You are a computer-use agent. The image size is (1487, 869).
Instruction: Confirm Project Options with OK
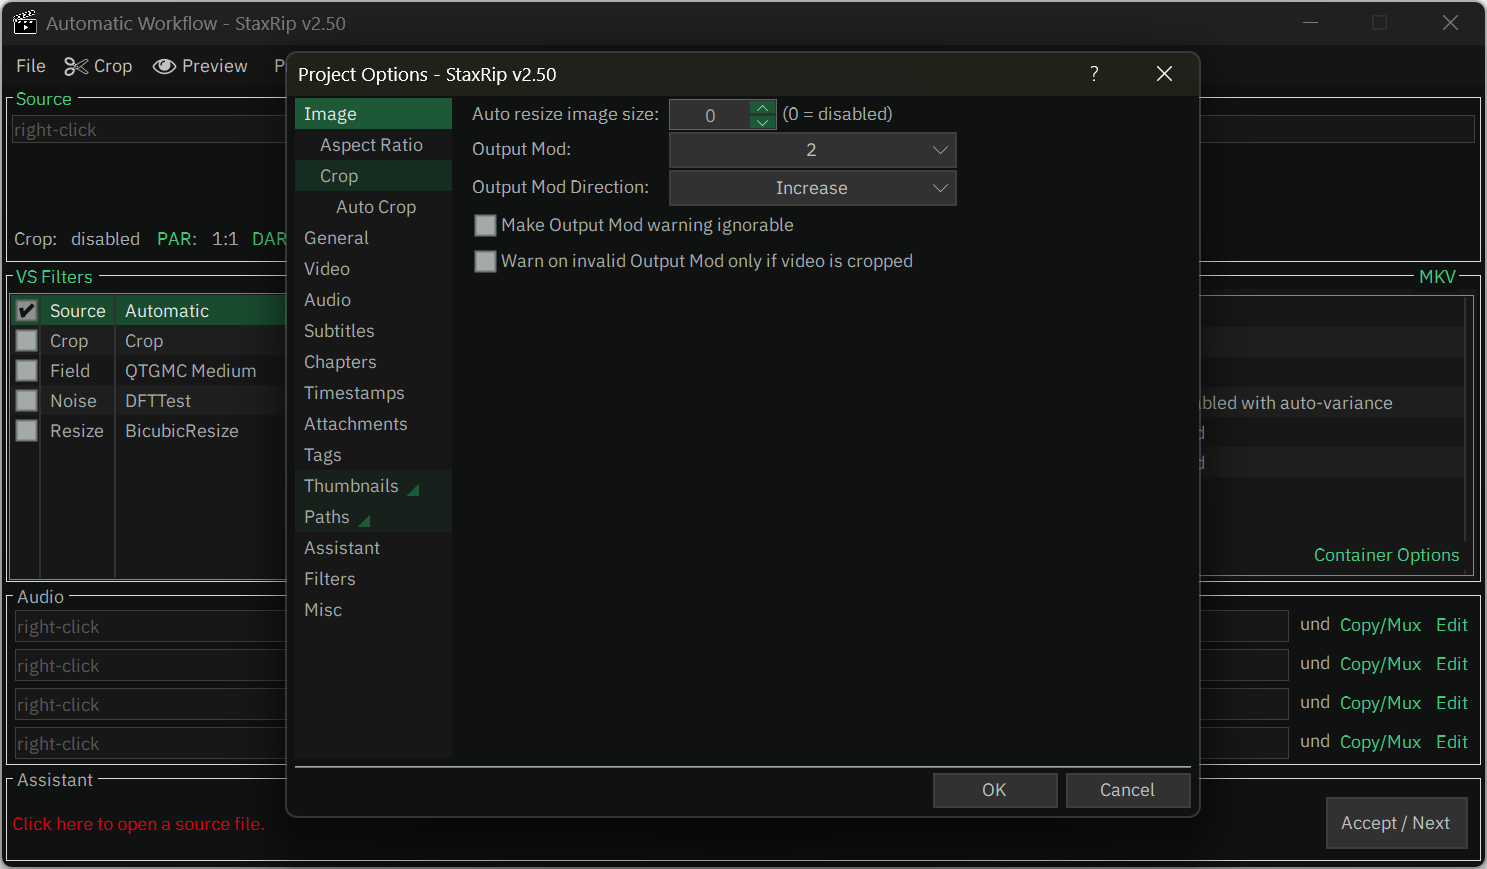click(x=995, y=790)
